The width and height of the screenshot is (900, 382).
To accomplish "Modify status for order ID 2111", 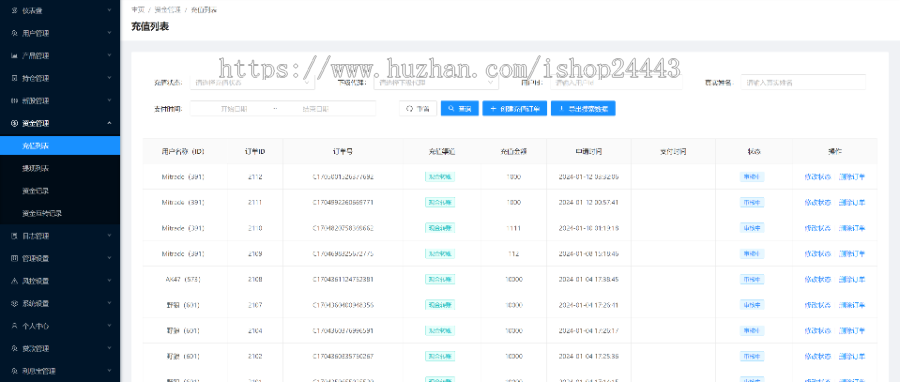I will (x=818, y=202).
